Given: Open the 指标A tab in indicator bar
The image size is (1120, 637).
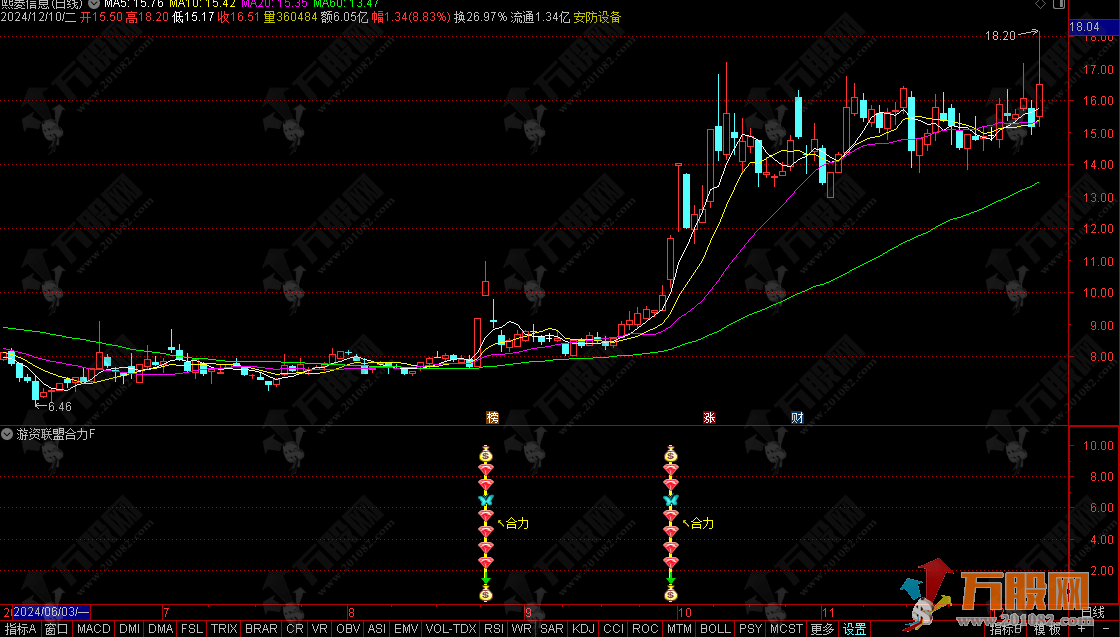Looking at the screenshot, I should click(x=21, y=629).
